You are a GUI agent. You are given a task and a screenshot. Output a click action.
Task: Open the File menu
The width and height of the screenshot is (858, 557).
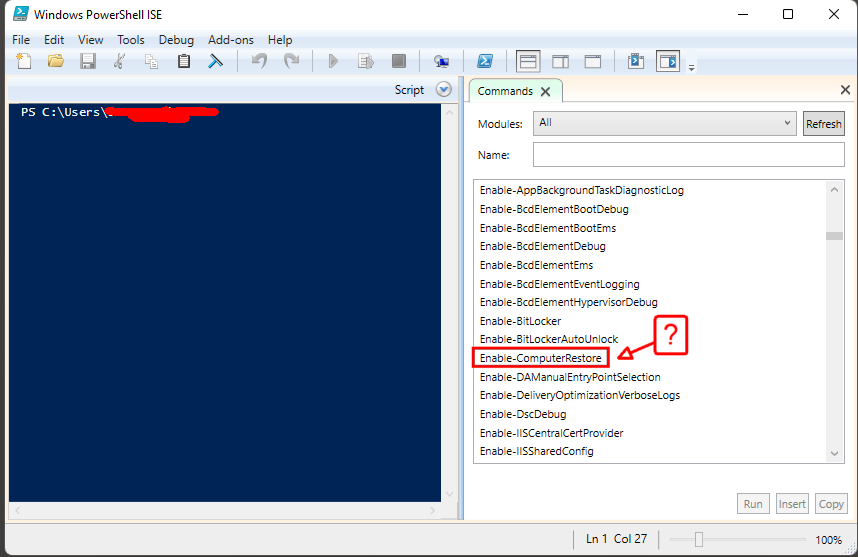click(x=21, y=40)
